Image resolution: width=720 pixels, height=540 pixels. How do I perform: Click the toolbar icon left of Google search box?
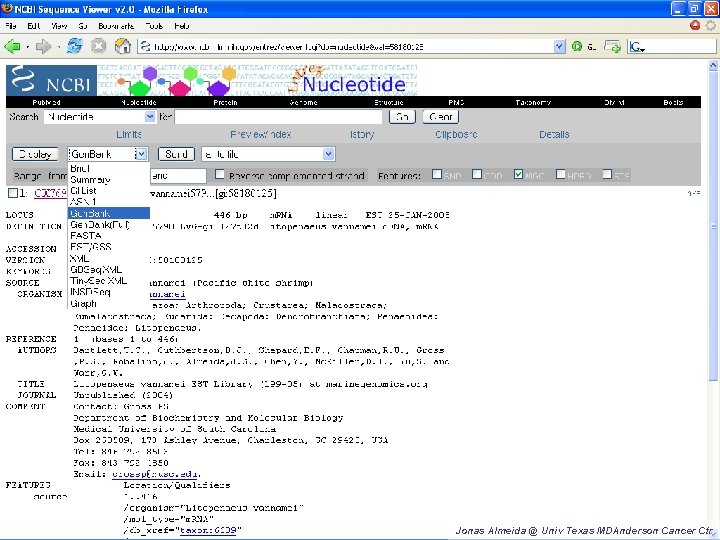(612, 46)
